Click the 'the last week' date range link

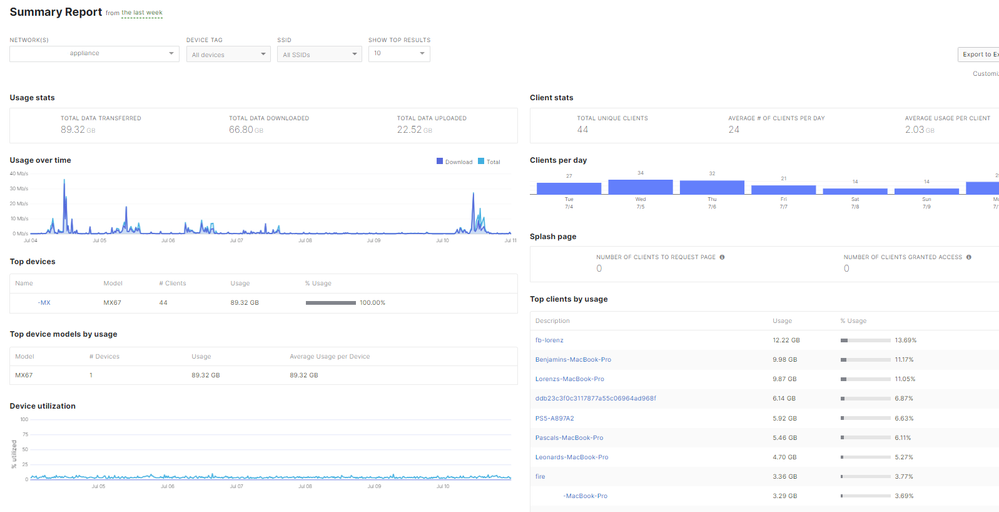tap(142, 13)
